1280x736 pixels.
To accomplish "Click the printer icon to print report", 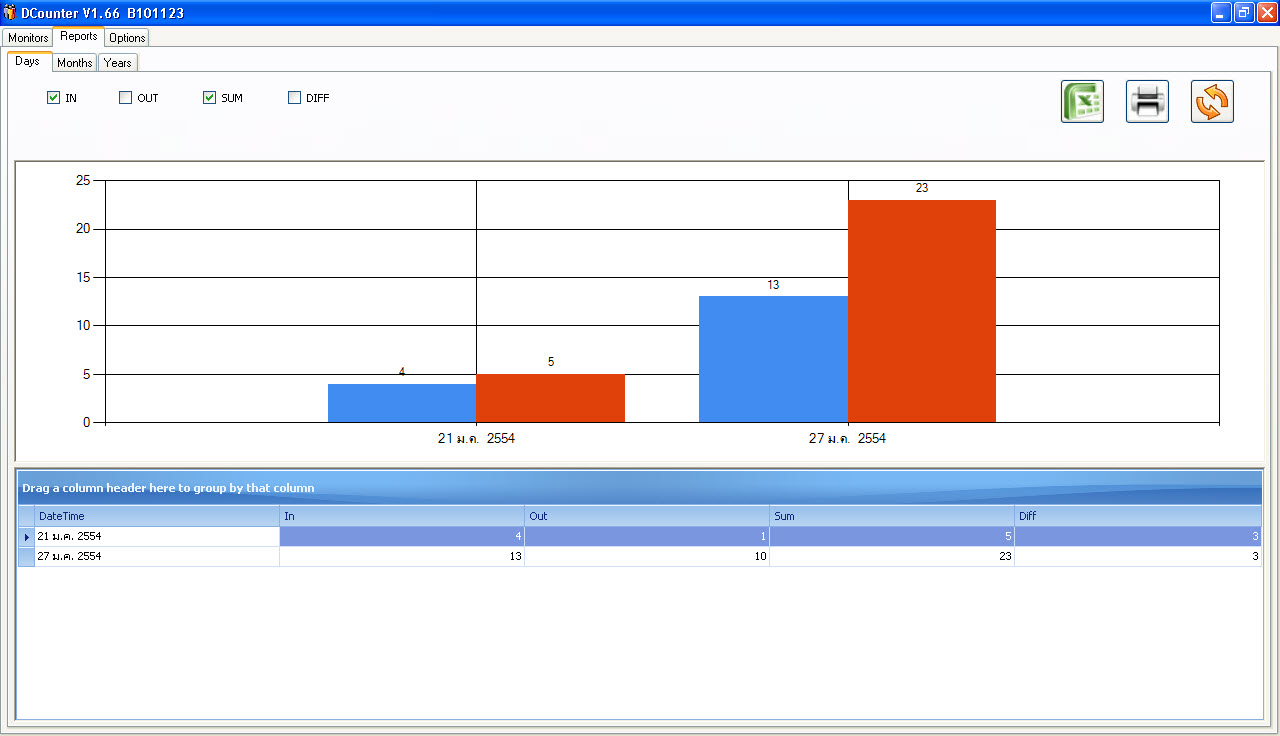I will coord(1147,102).
